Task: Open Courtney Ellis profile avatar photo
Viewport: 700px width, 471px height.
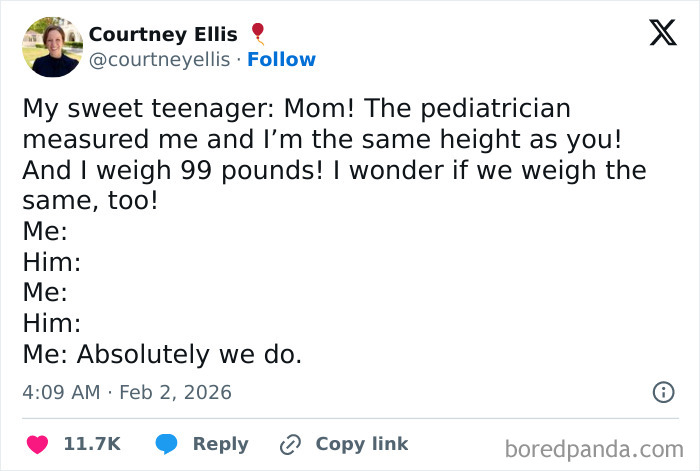Action: [52, 47]
